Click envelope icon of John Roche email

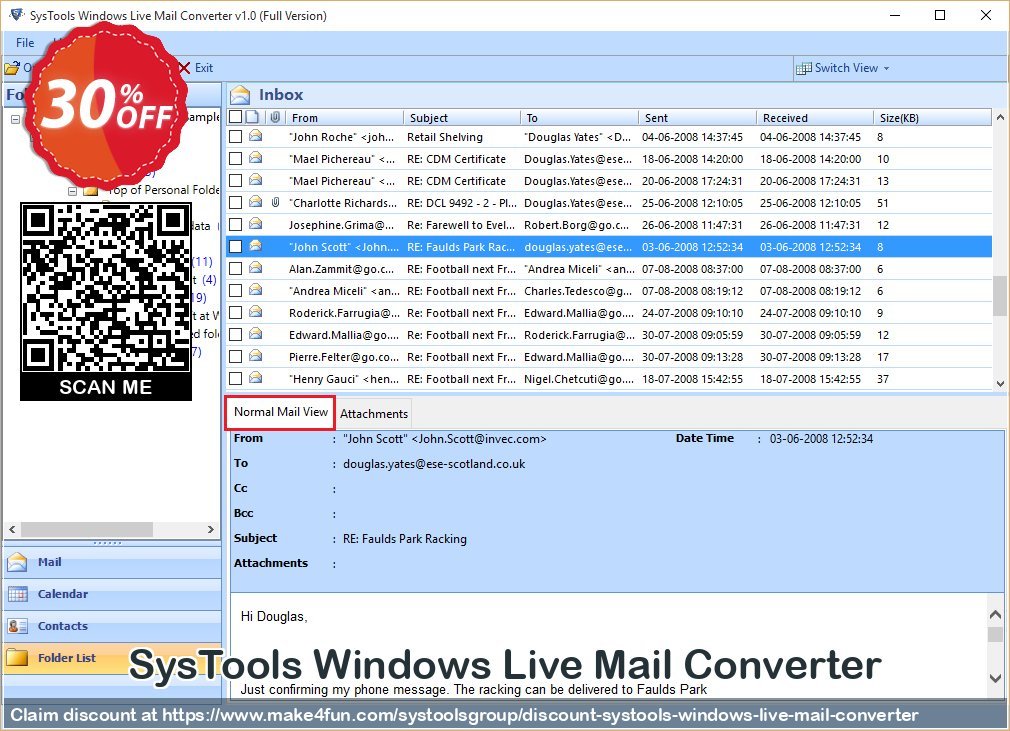pyautogui.click(x=255, y=137)
